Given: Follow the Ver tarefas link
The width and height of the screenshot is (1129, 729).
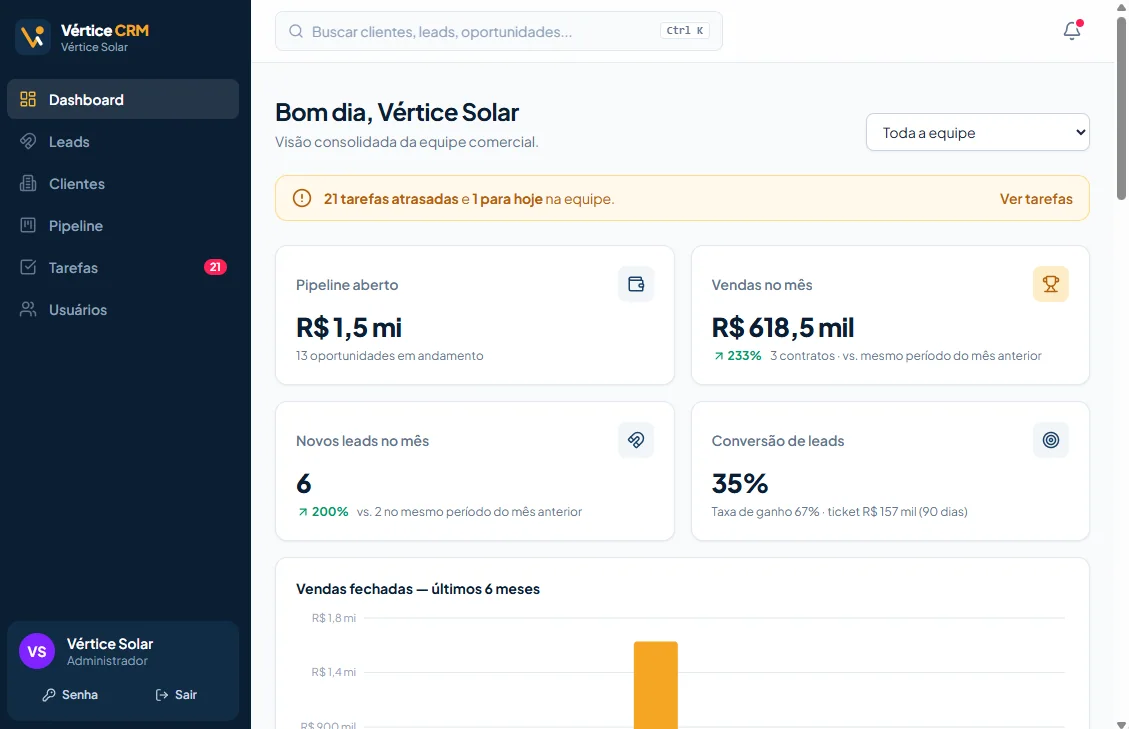Looking at the screenshot, I should click(x=1035, y=199).
